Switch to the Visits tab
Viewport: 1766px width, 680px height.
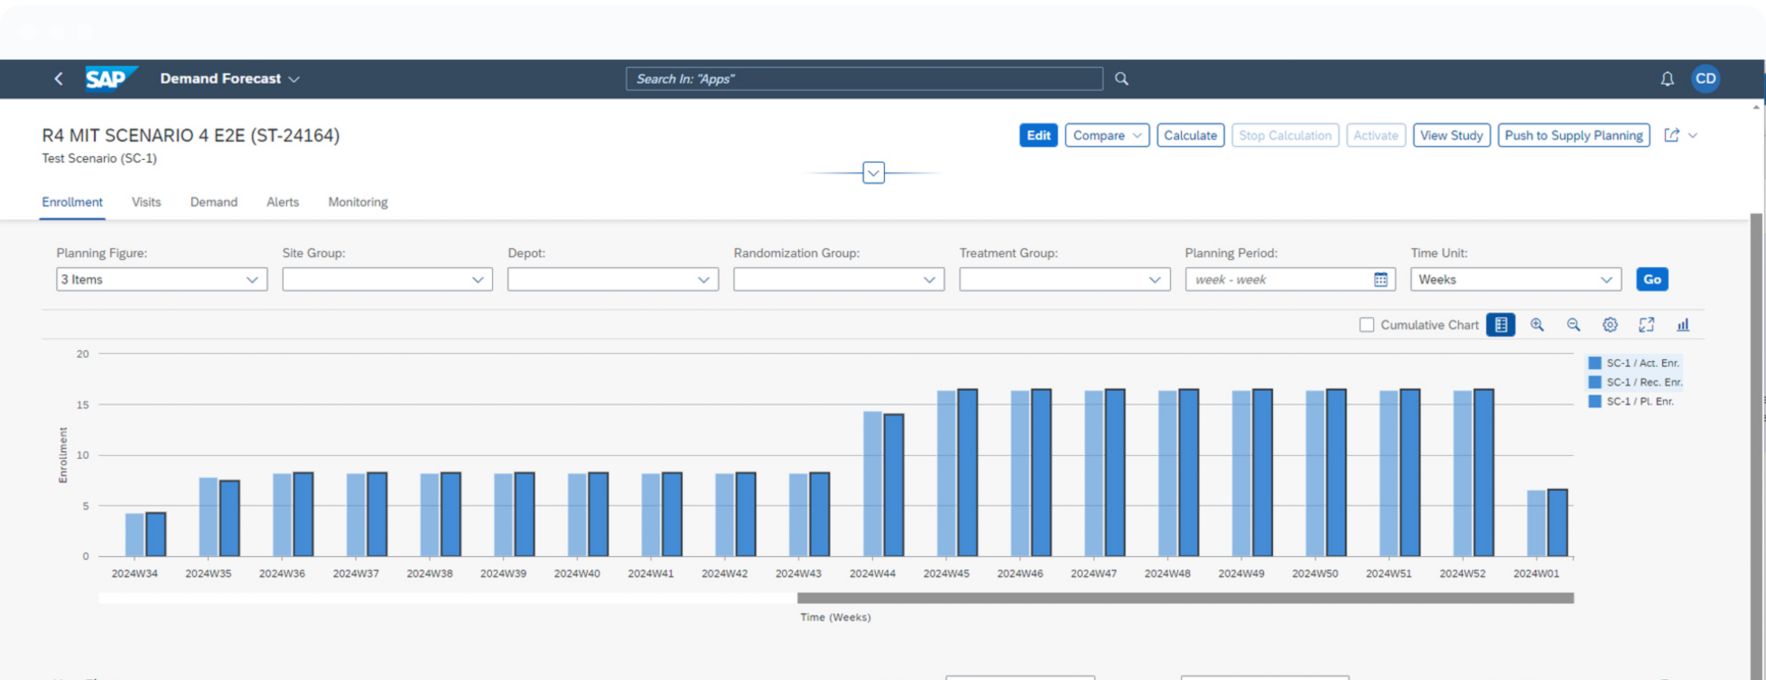point(146,202)
